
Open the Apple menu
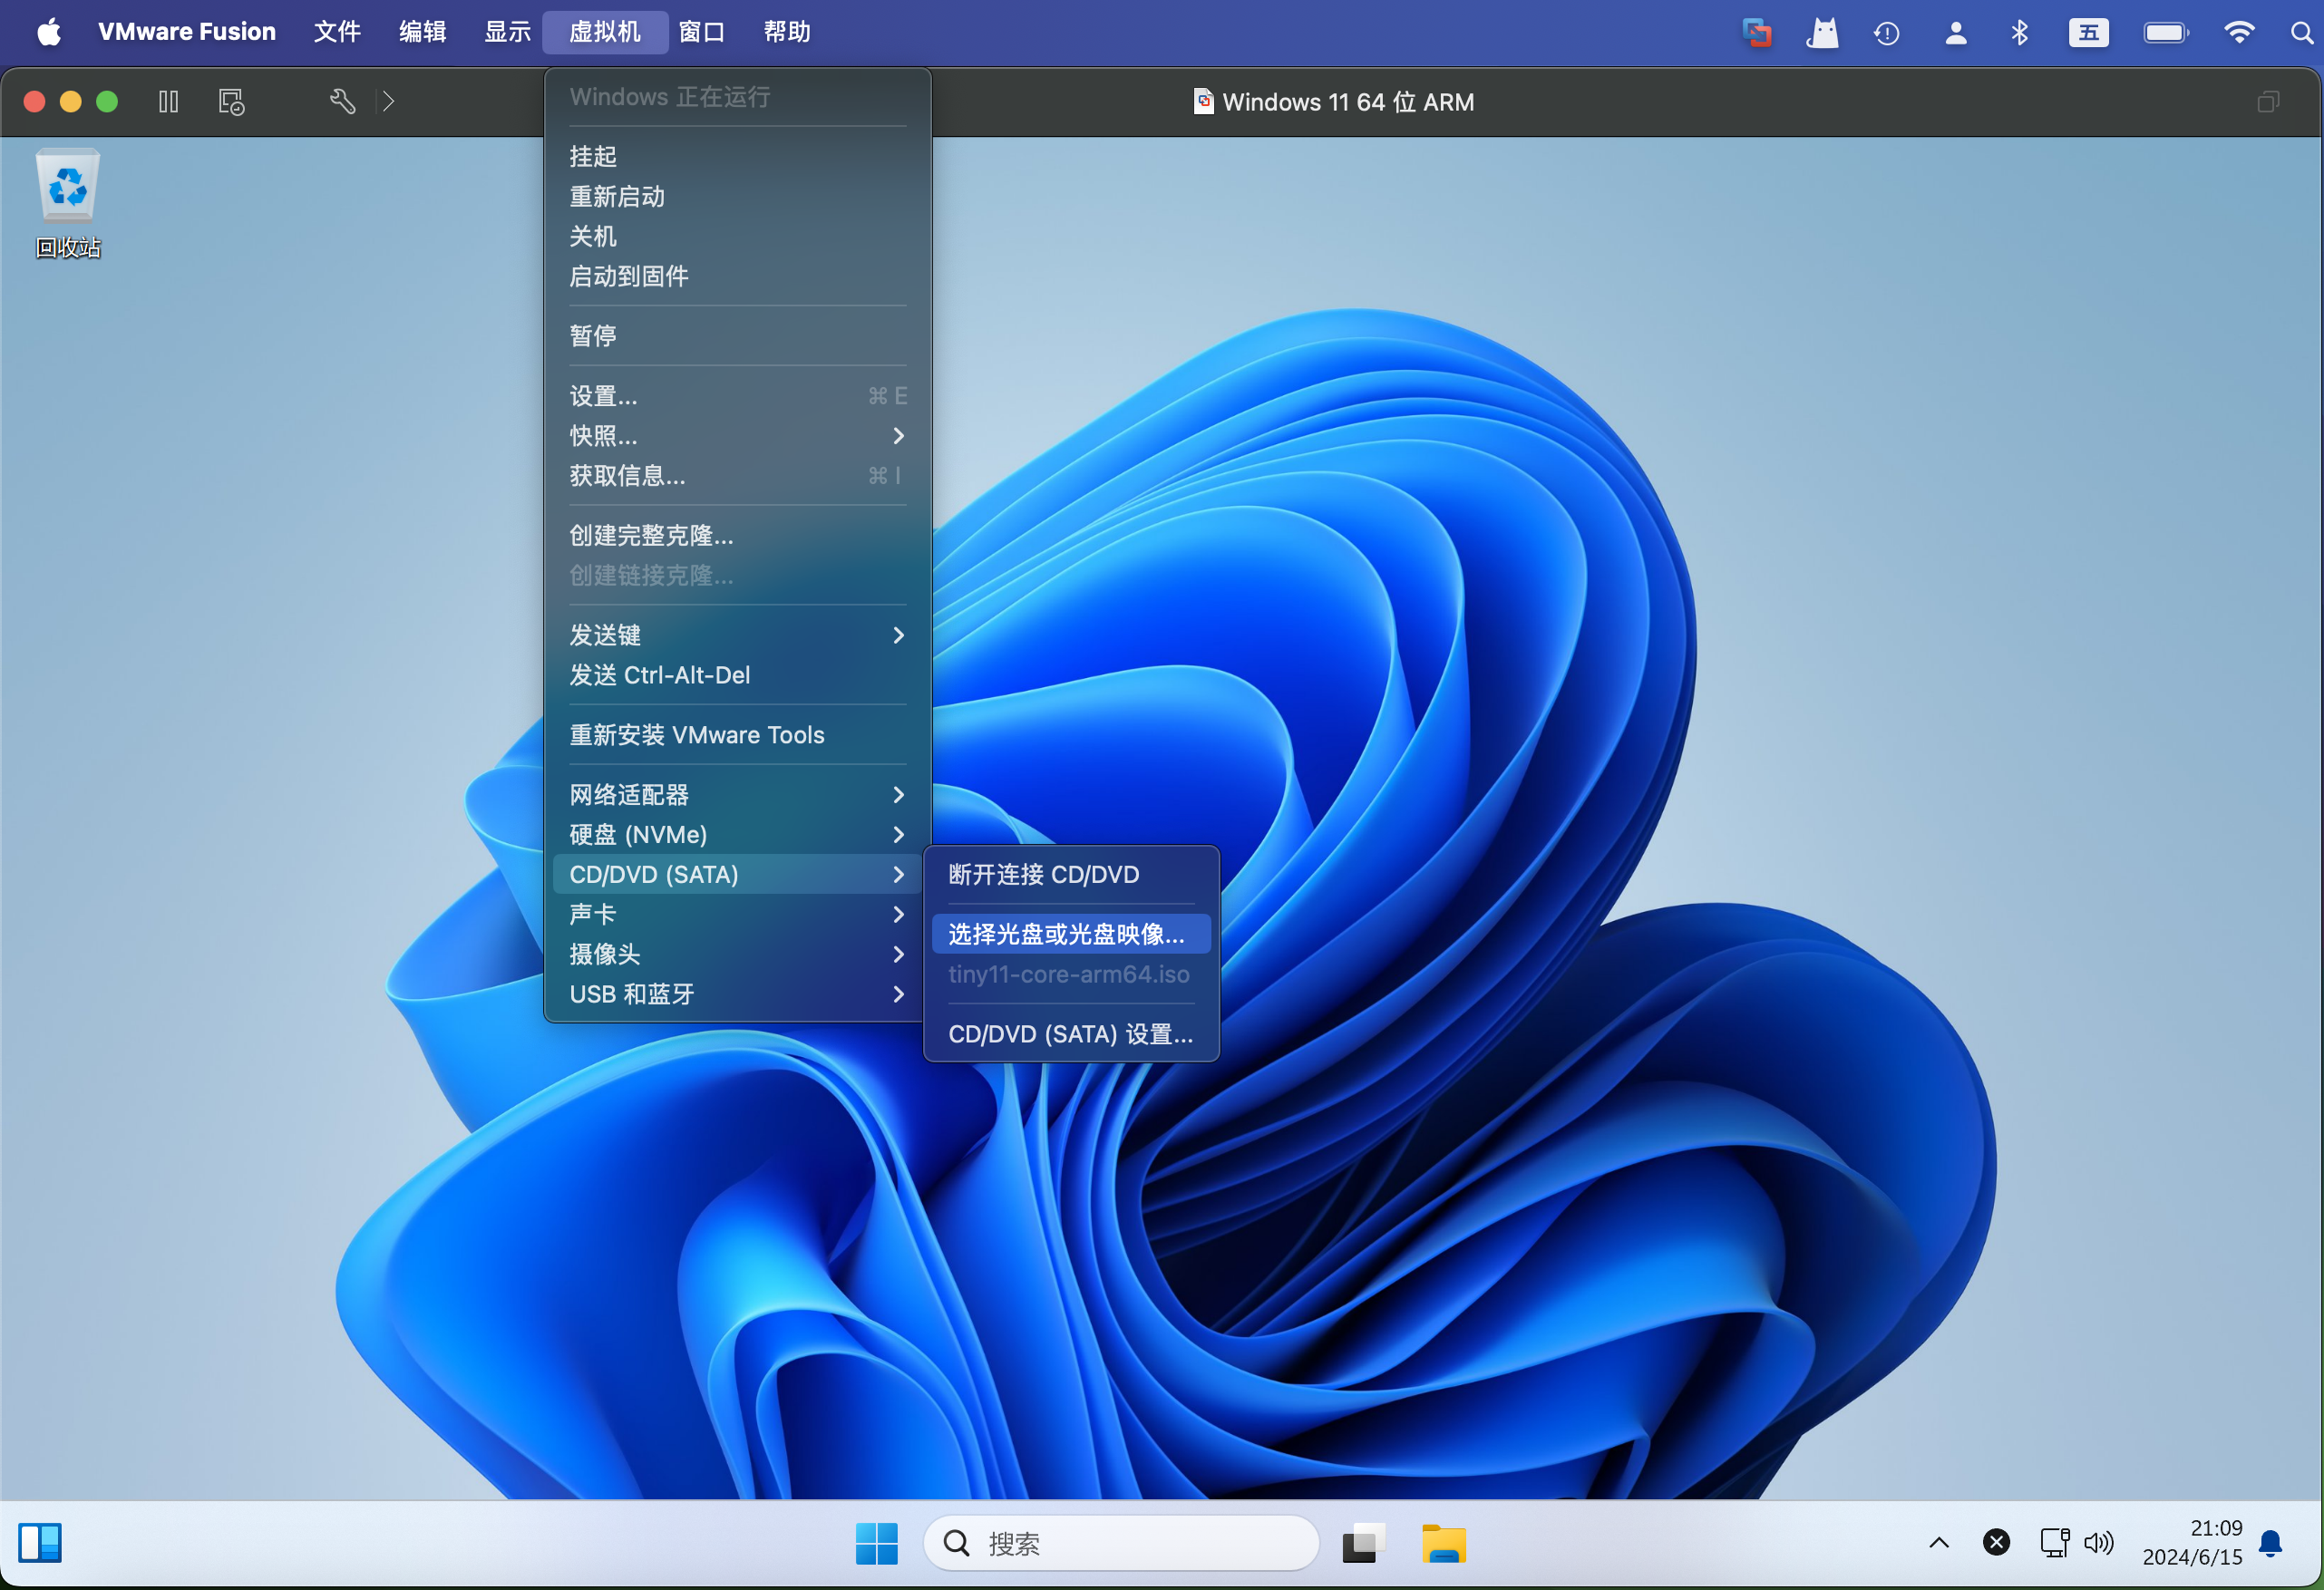(49, 32)
